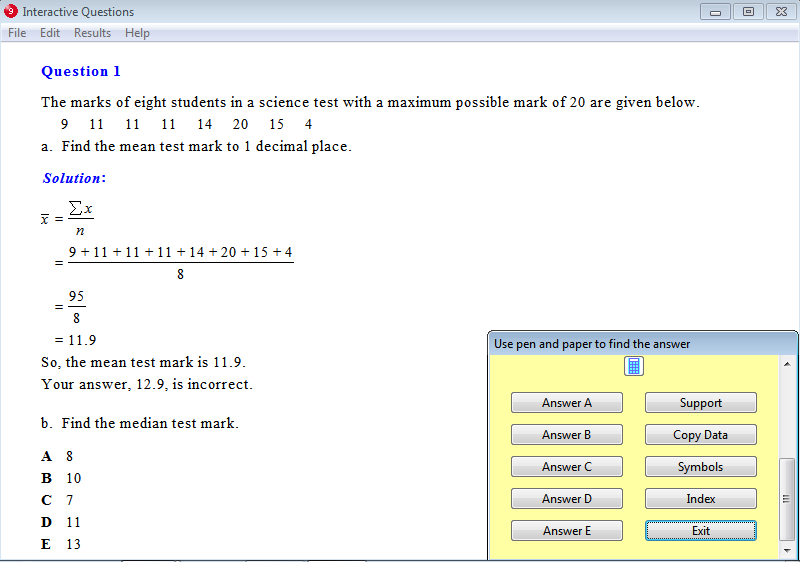Pick the Answer D button

click(x=566, y=499)
